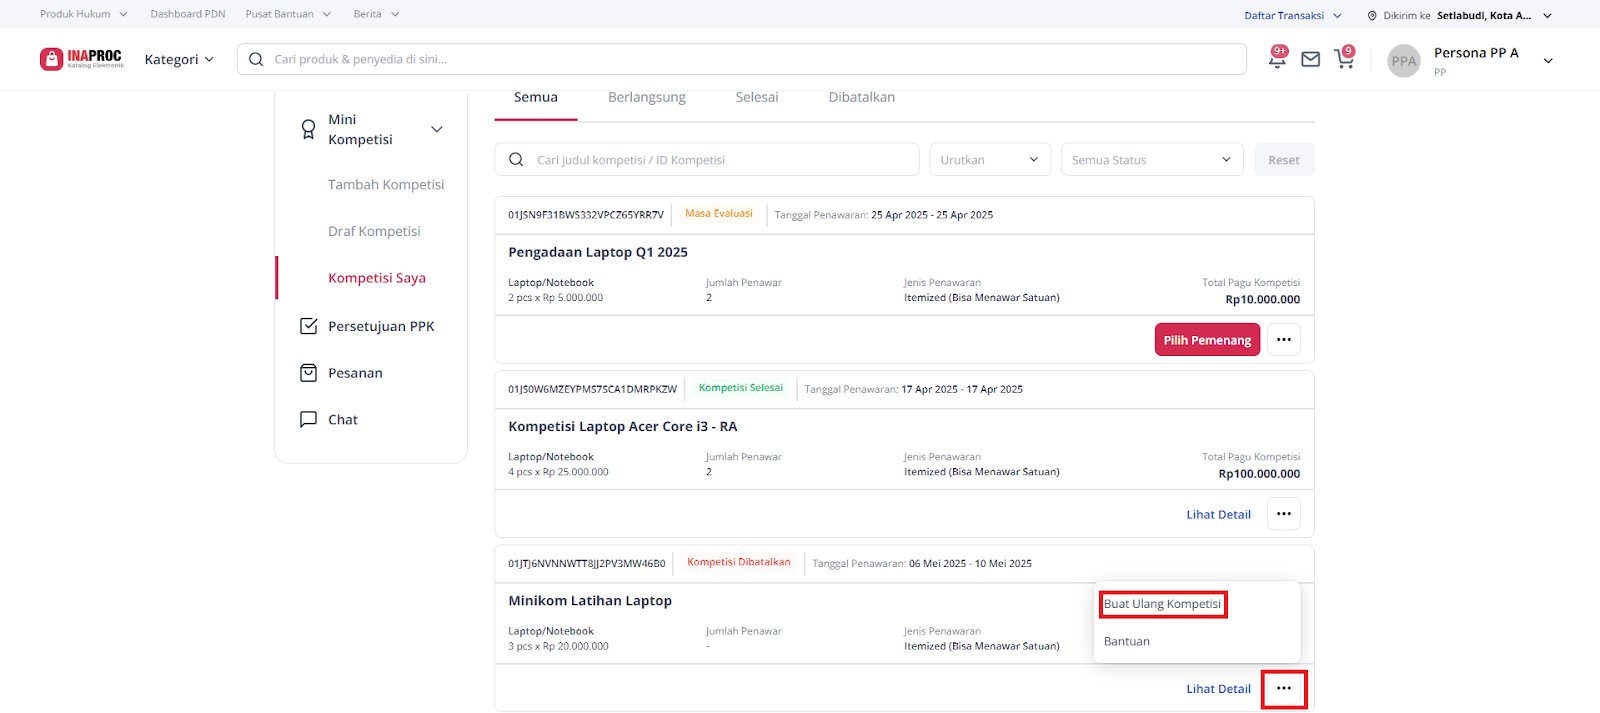Click the Pilih Pemenang button
This screenshot has height=713, width=1600.
tap(1207, 340)
